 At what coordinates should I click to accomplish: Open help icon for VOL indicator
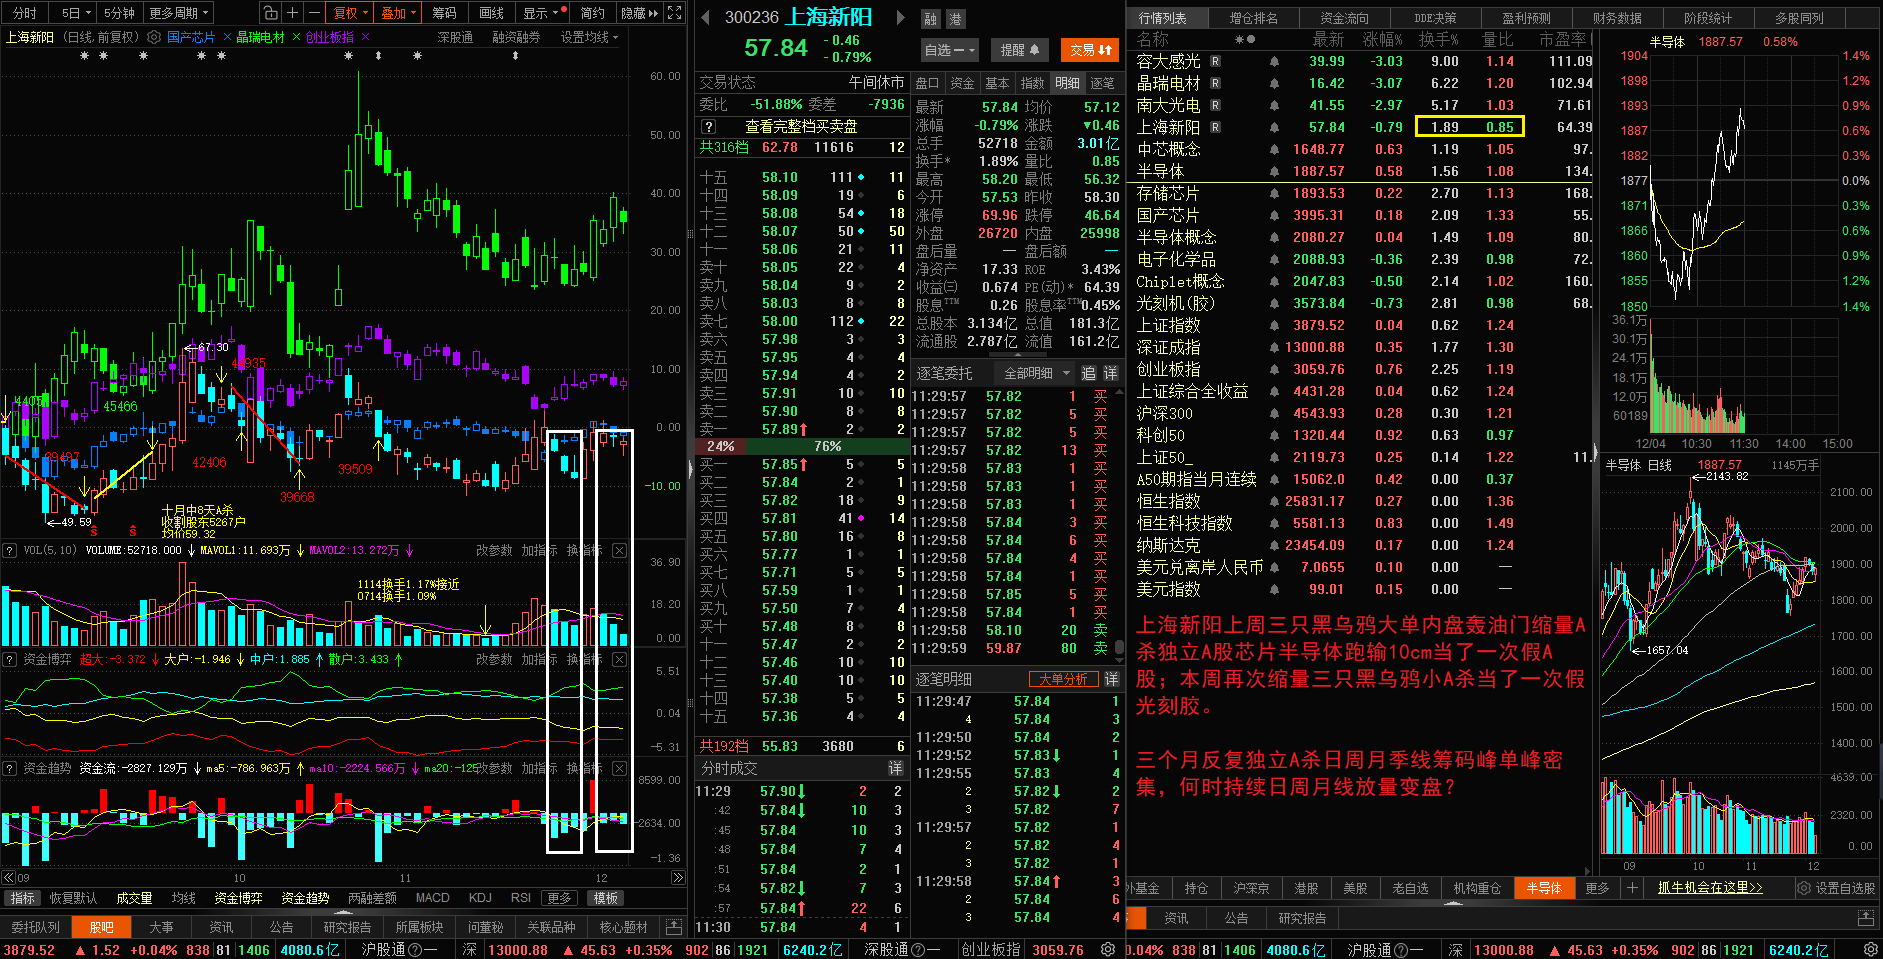click(9, 550)
